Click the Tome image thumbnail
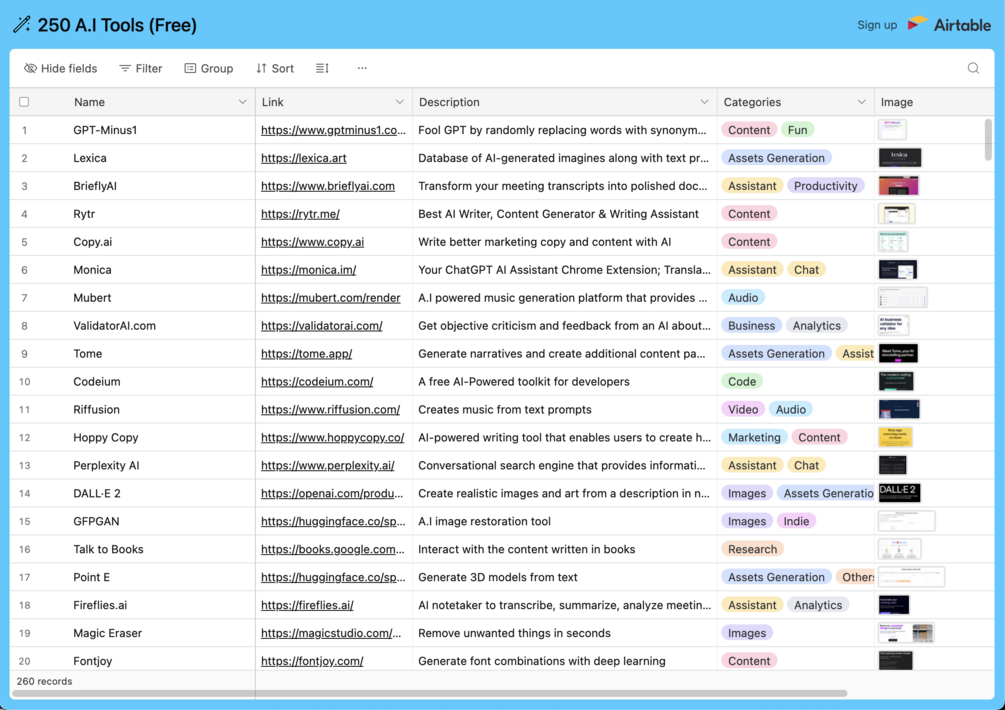This screenshot has width=1005, height=710. [898, 354]
